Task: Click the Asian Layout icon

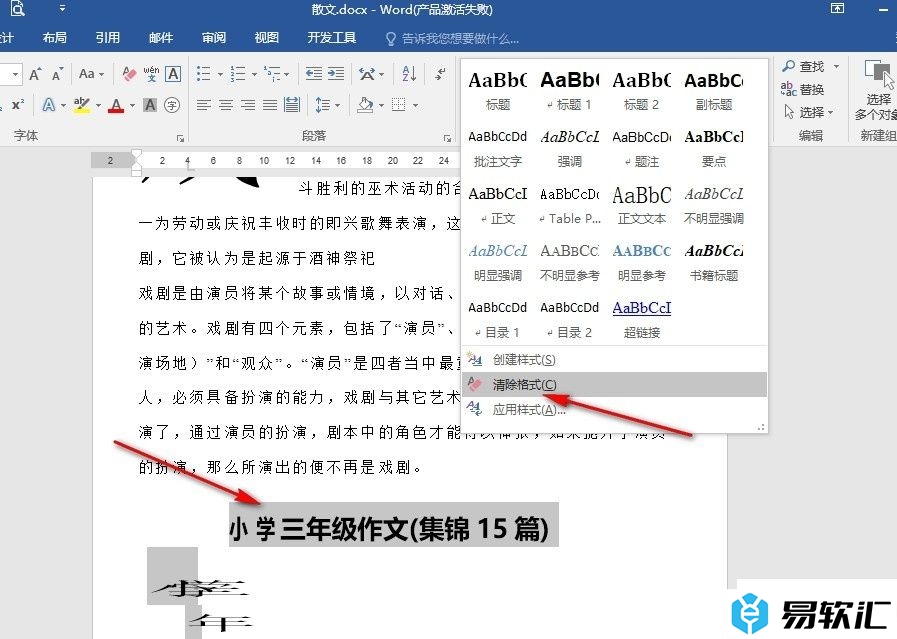Action: pos(366,74)
